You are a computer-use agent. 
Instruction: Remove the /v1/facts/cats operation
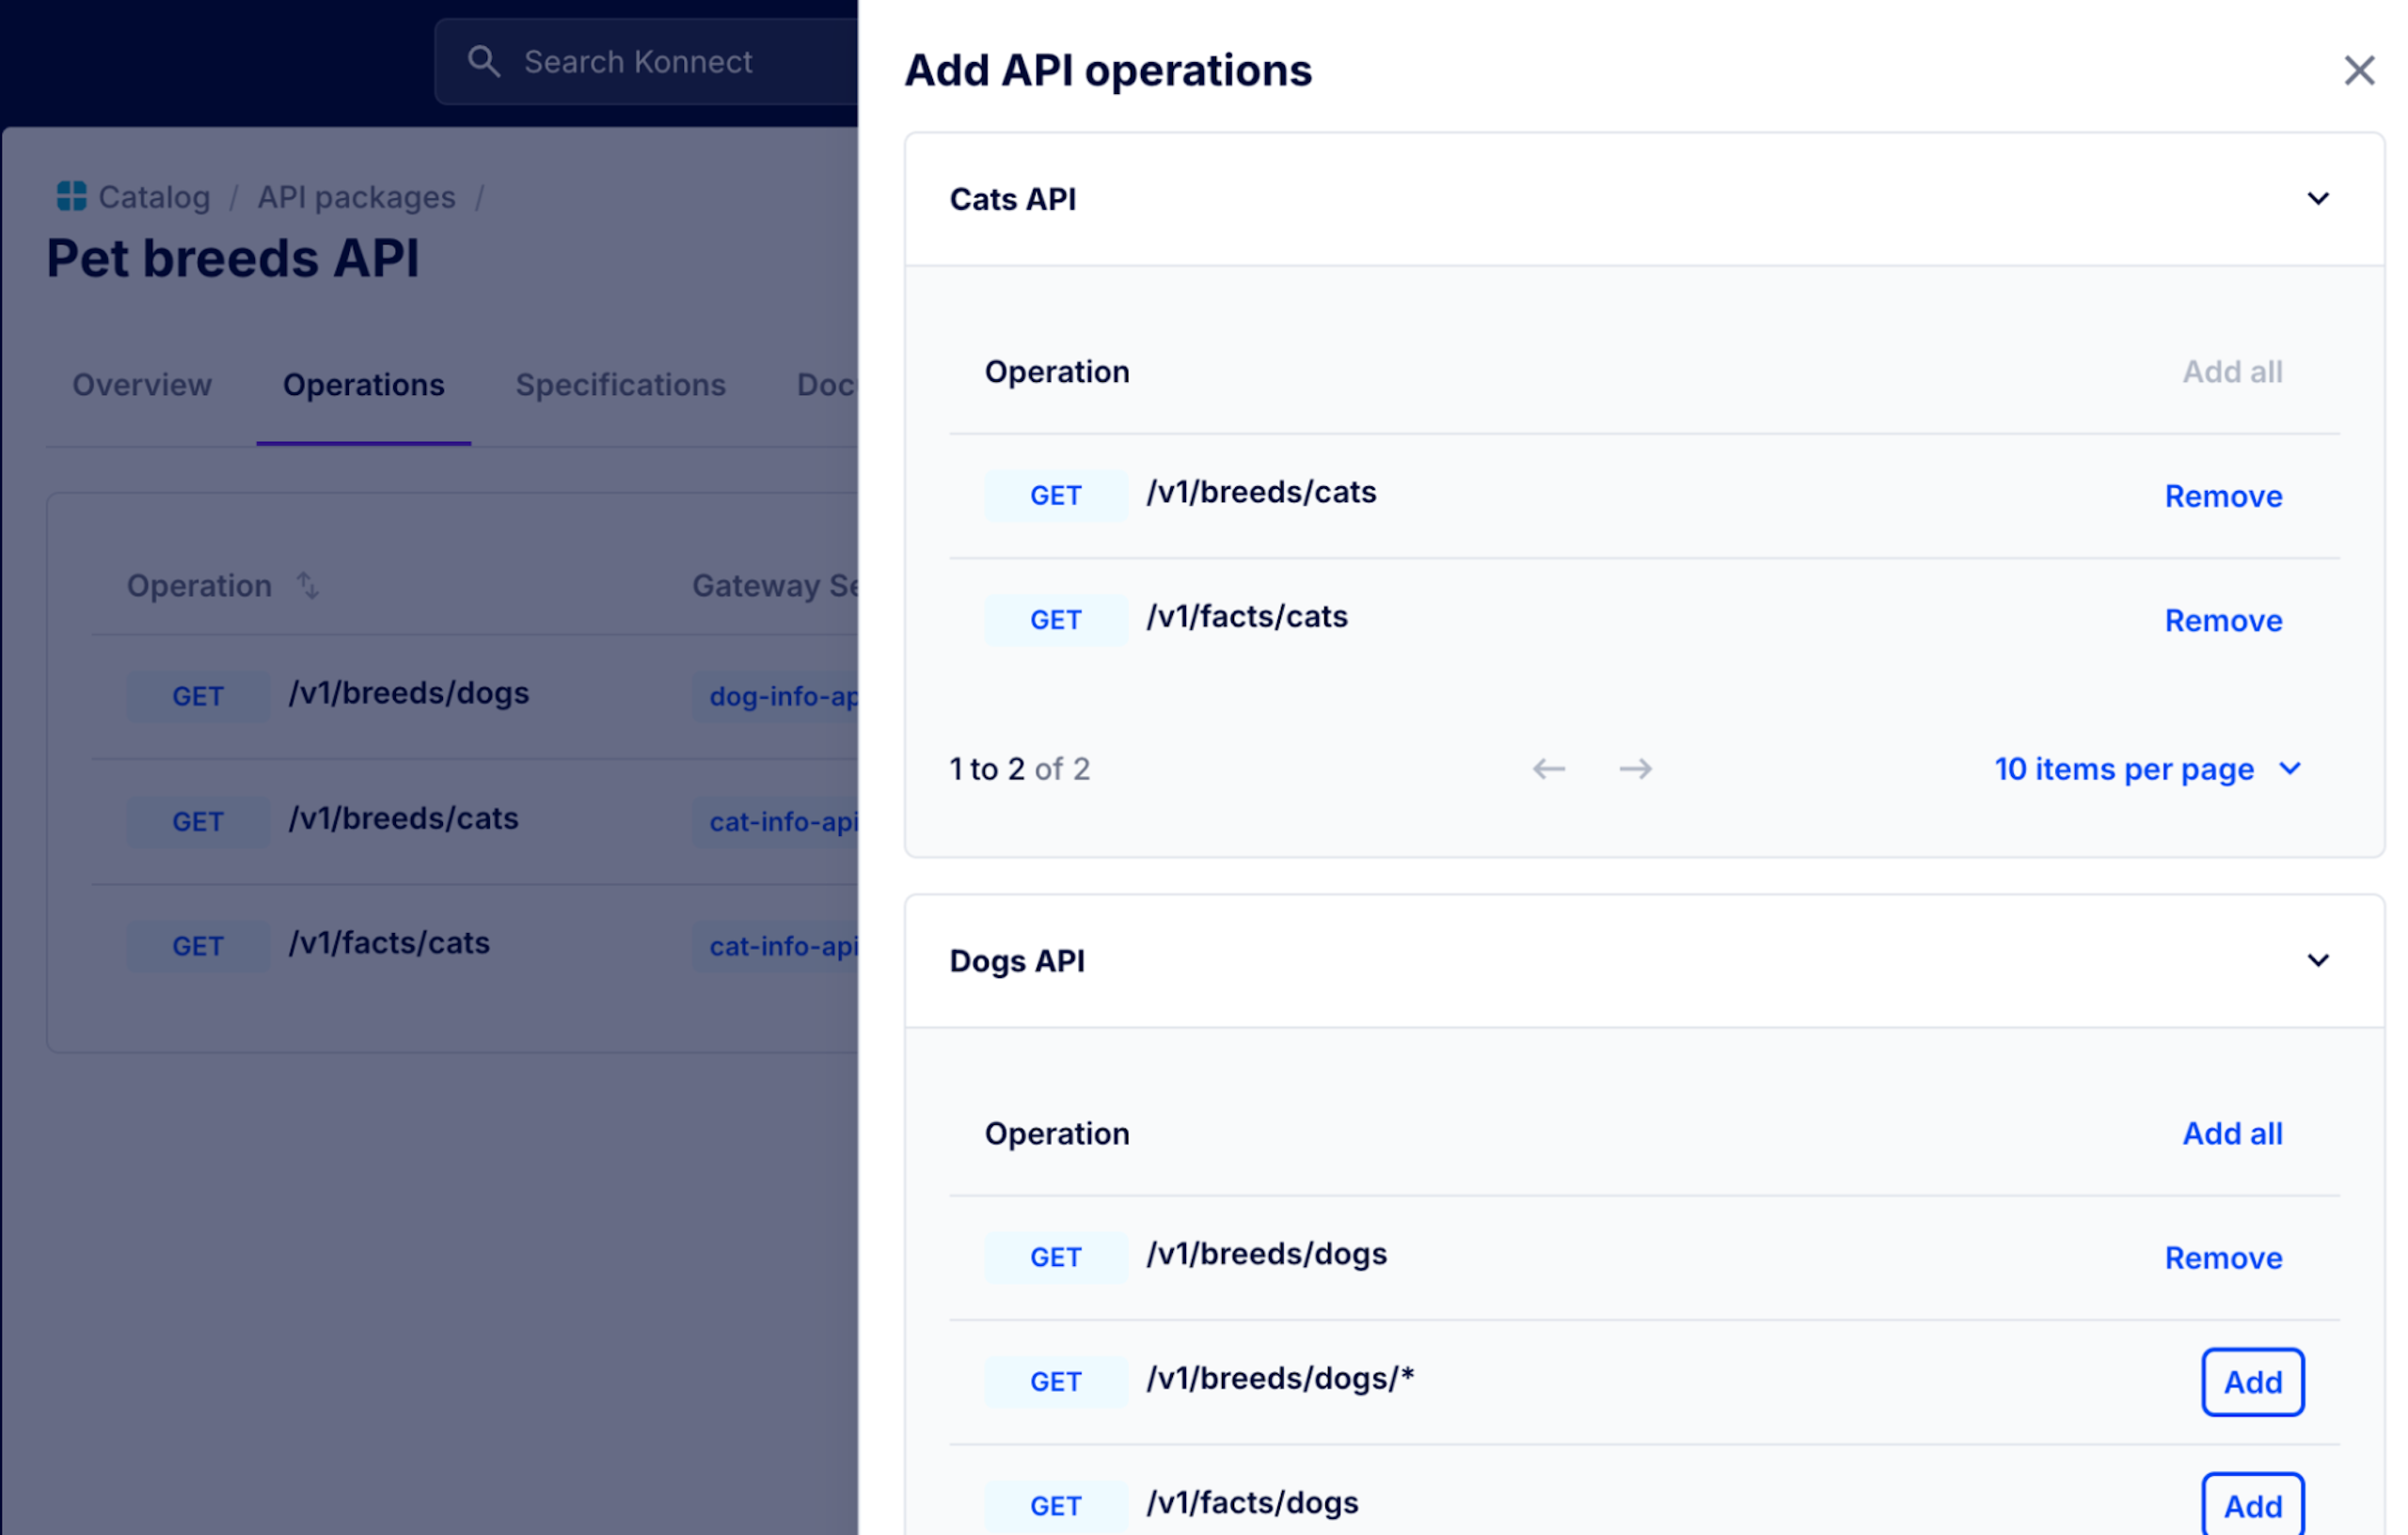(x=2222, y=621)
